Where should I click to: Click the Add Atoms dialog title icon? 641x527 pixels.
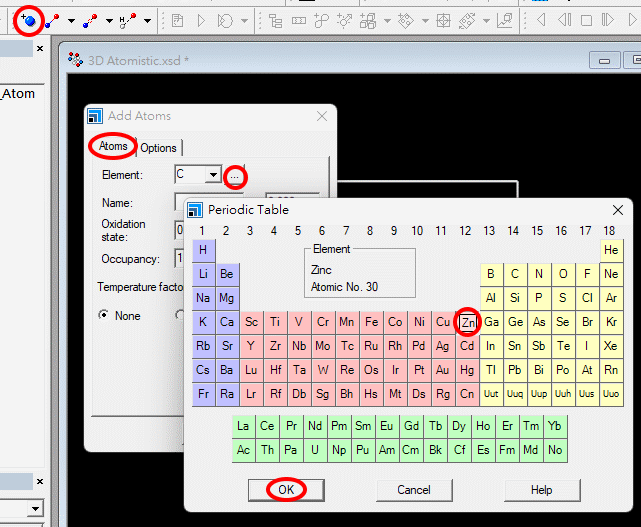95,116
